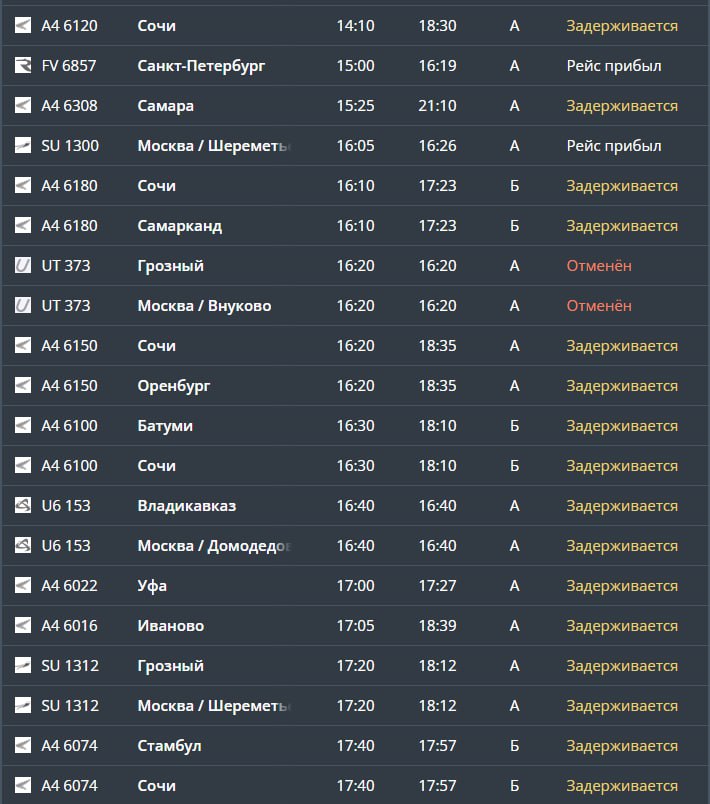This screenshot has width=710, height=804.
Task: Click the airline icon for flight A4 6308
Action: [x=23, y=106]
